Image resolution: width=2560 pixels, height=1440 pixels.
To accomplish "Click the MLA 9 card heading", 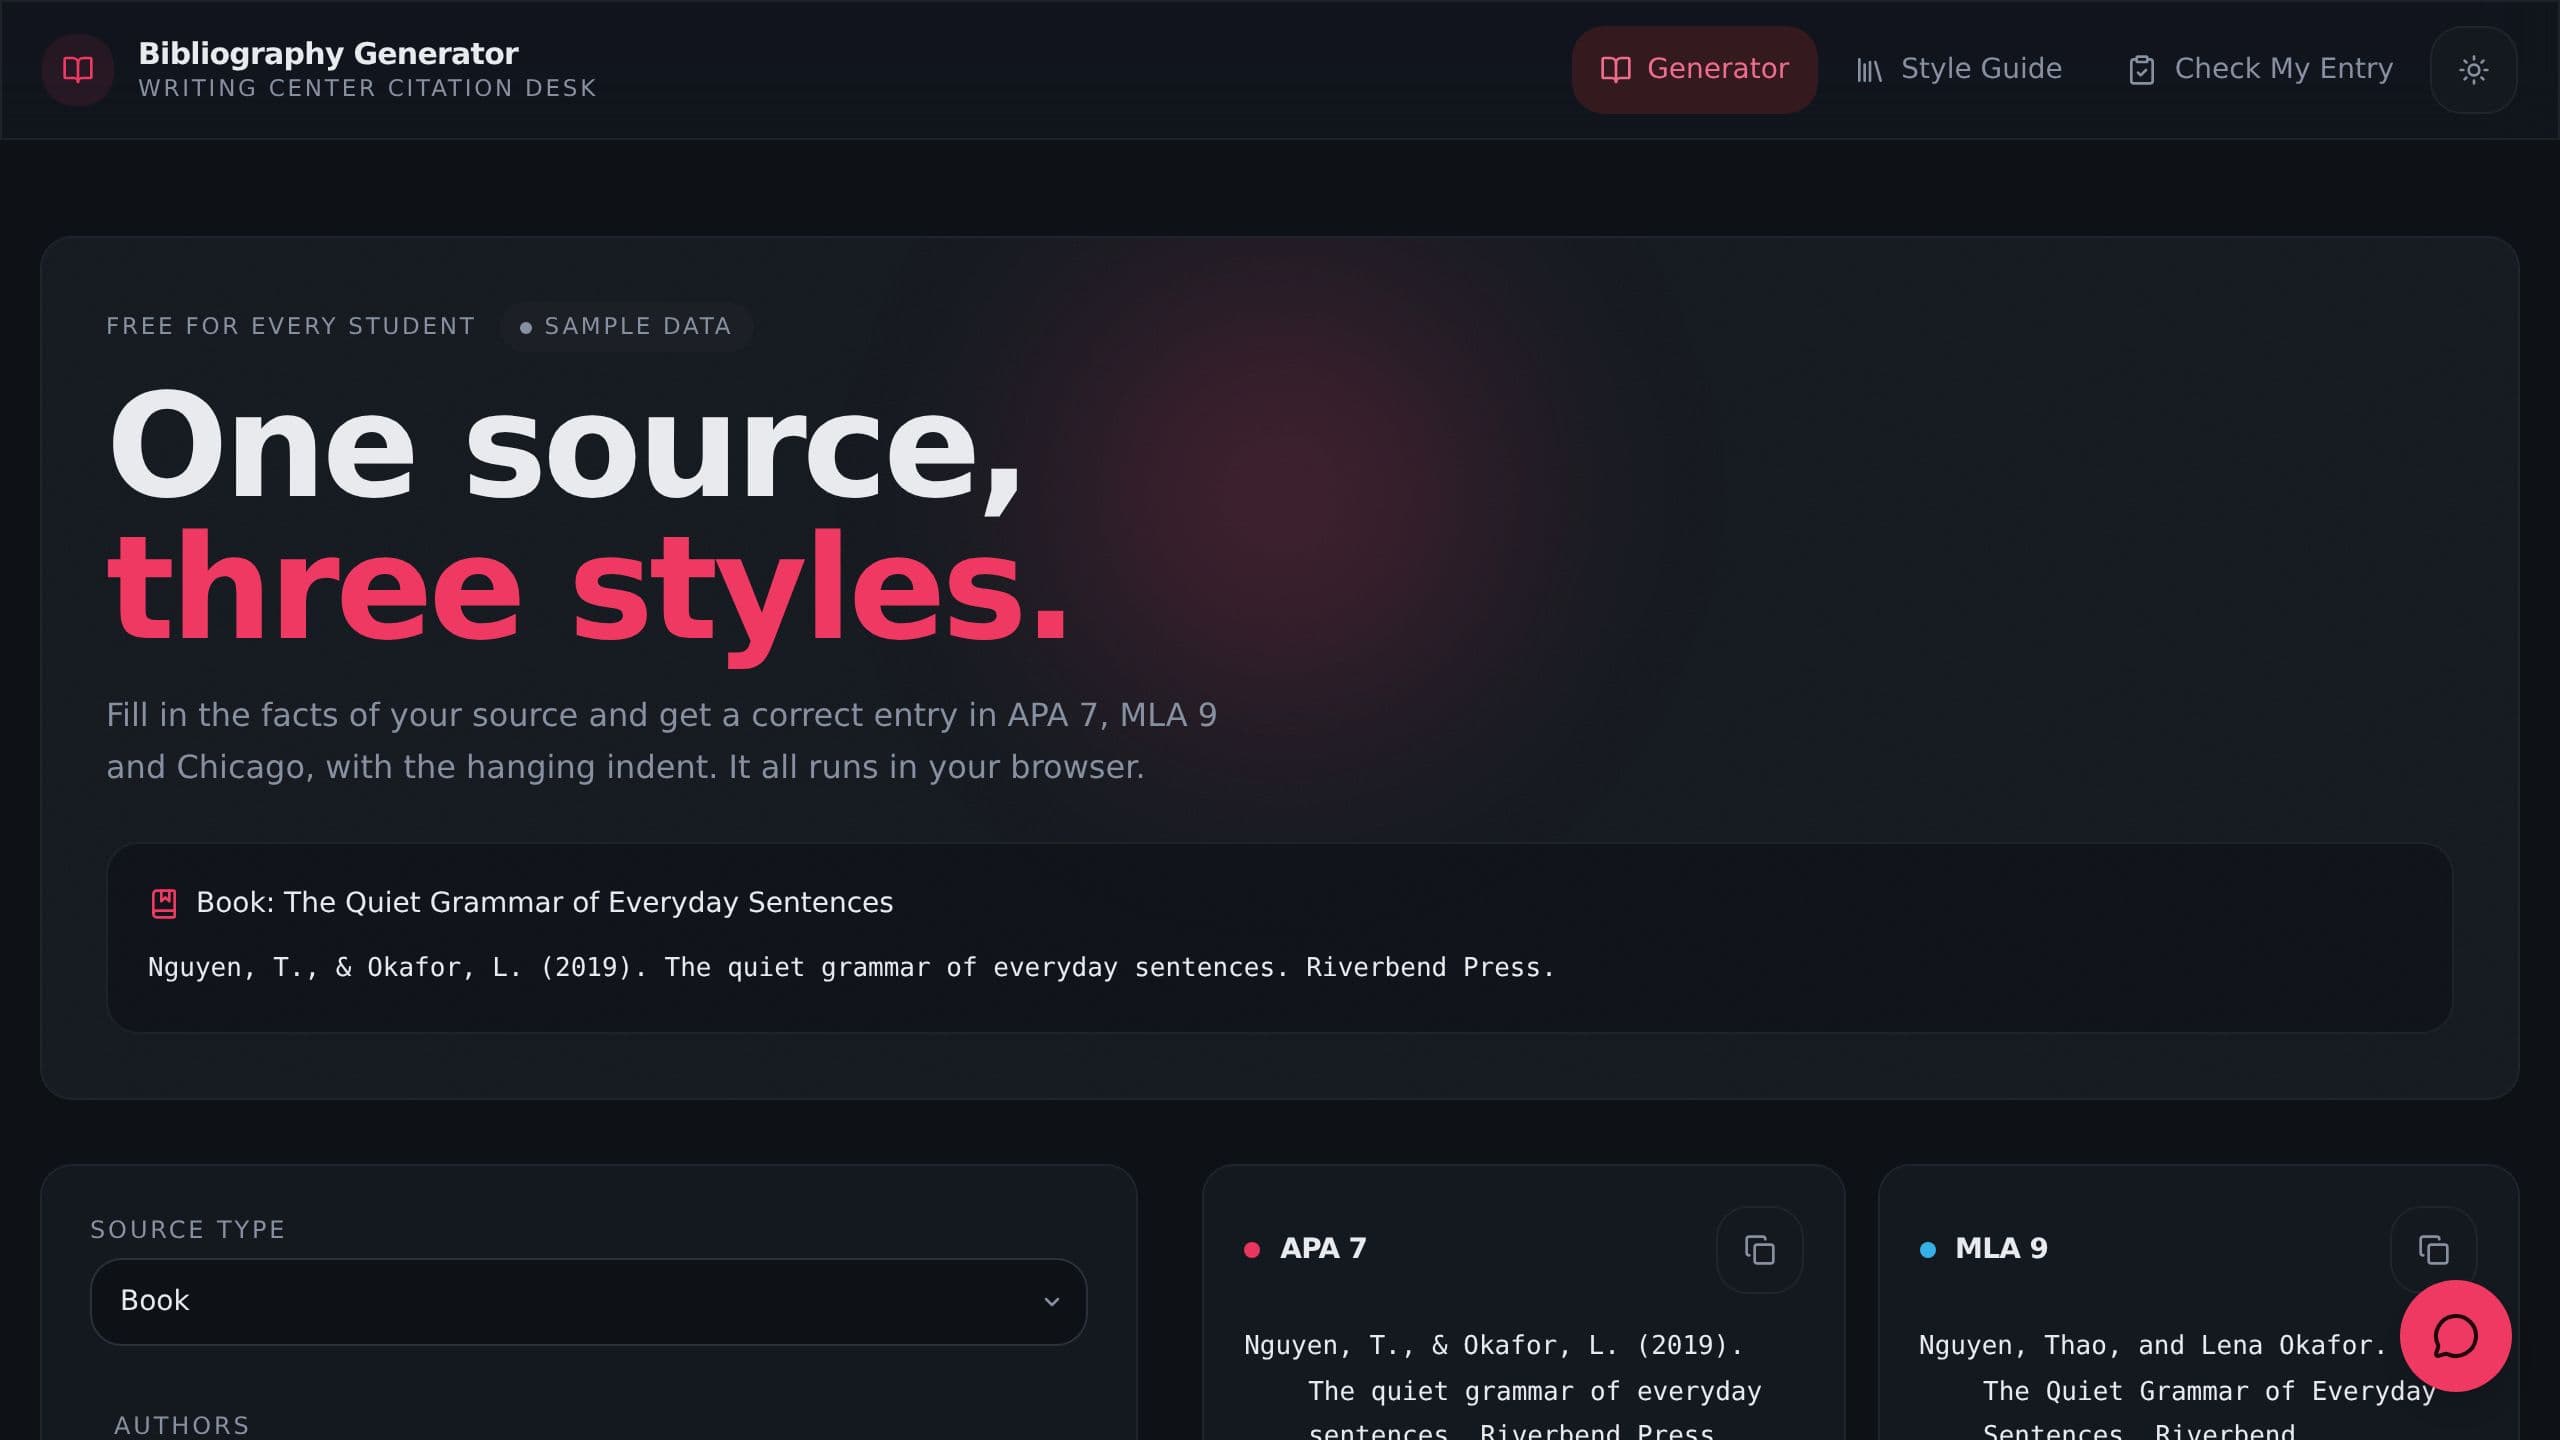I will point(2001,1248).
